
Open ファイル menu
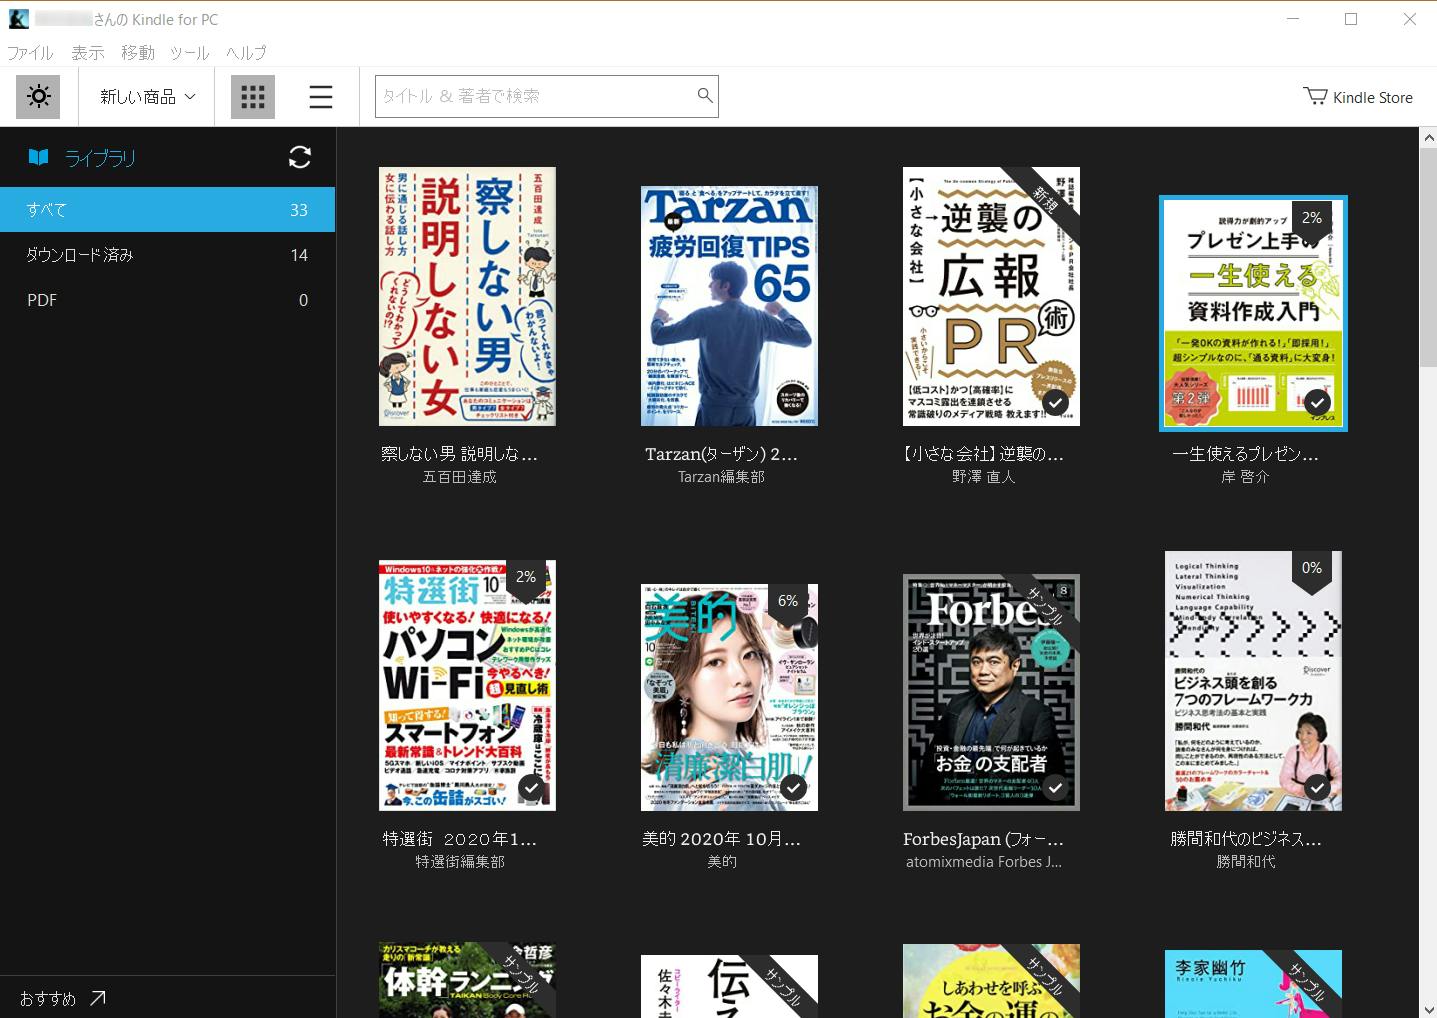tap(30, 53)
